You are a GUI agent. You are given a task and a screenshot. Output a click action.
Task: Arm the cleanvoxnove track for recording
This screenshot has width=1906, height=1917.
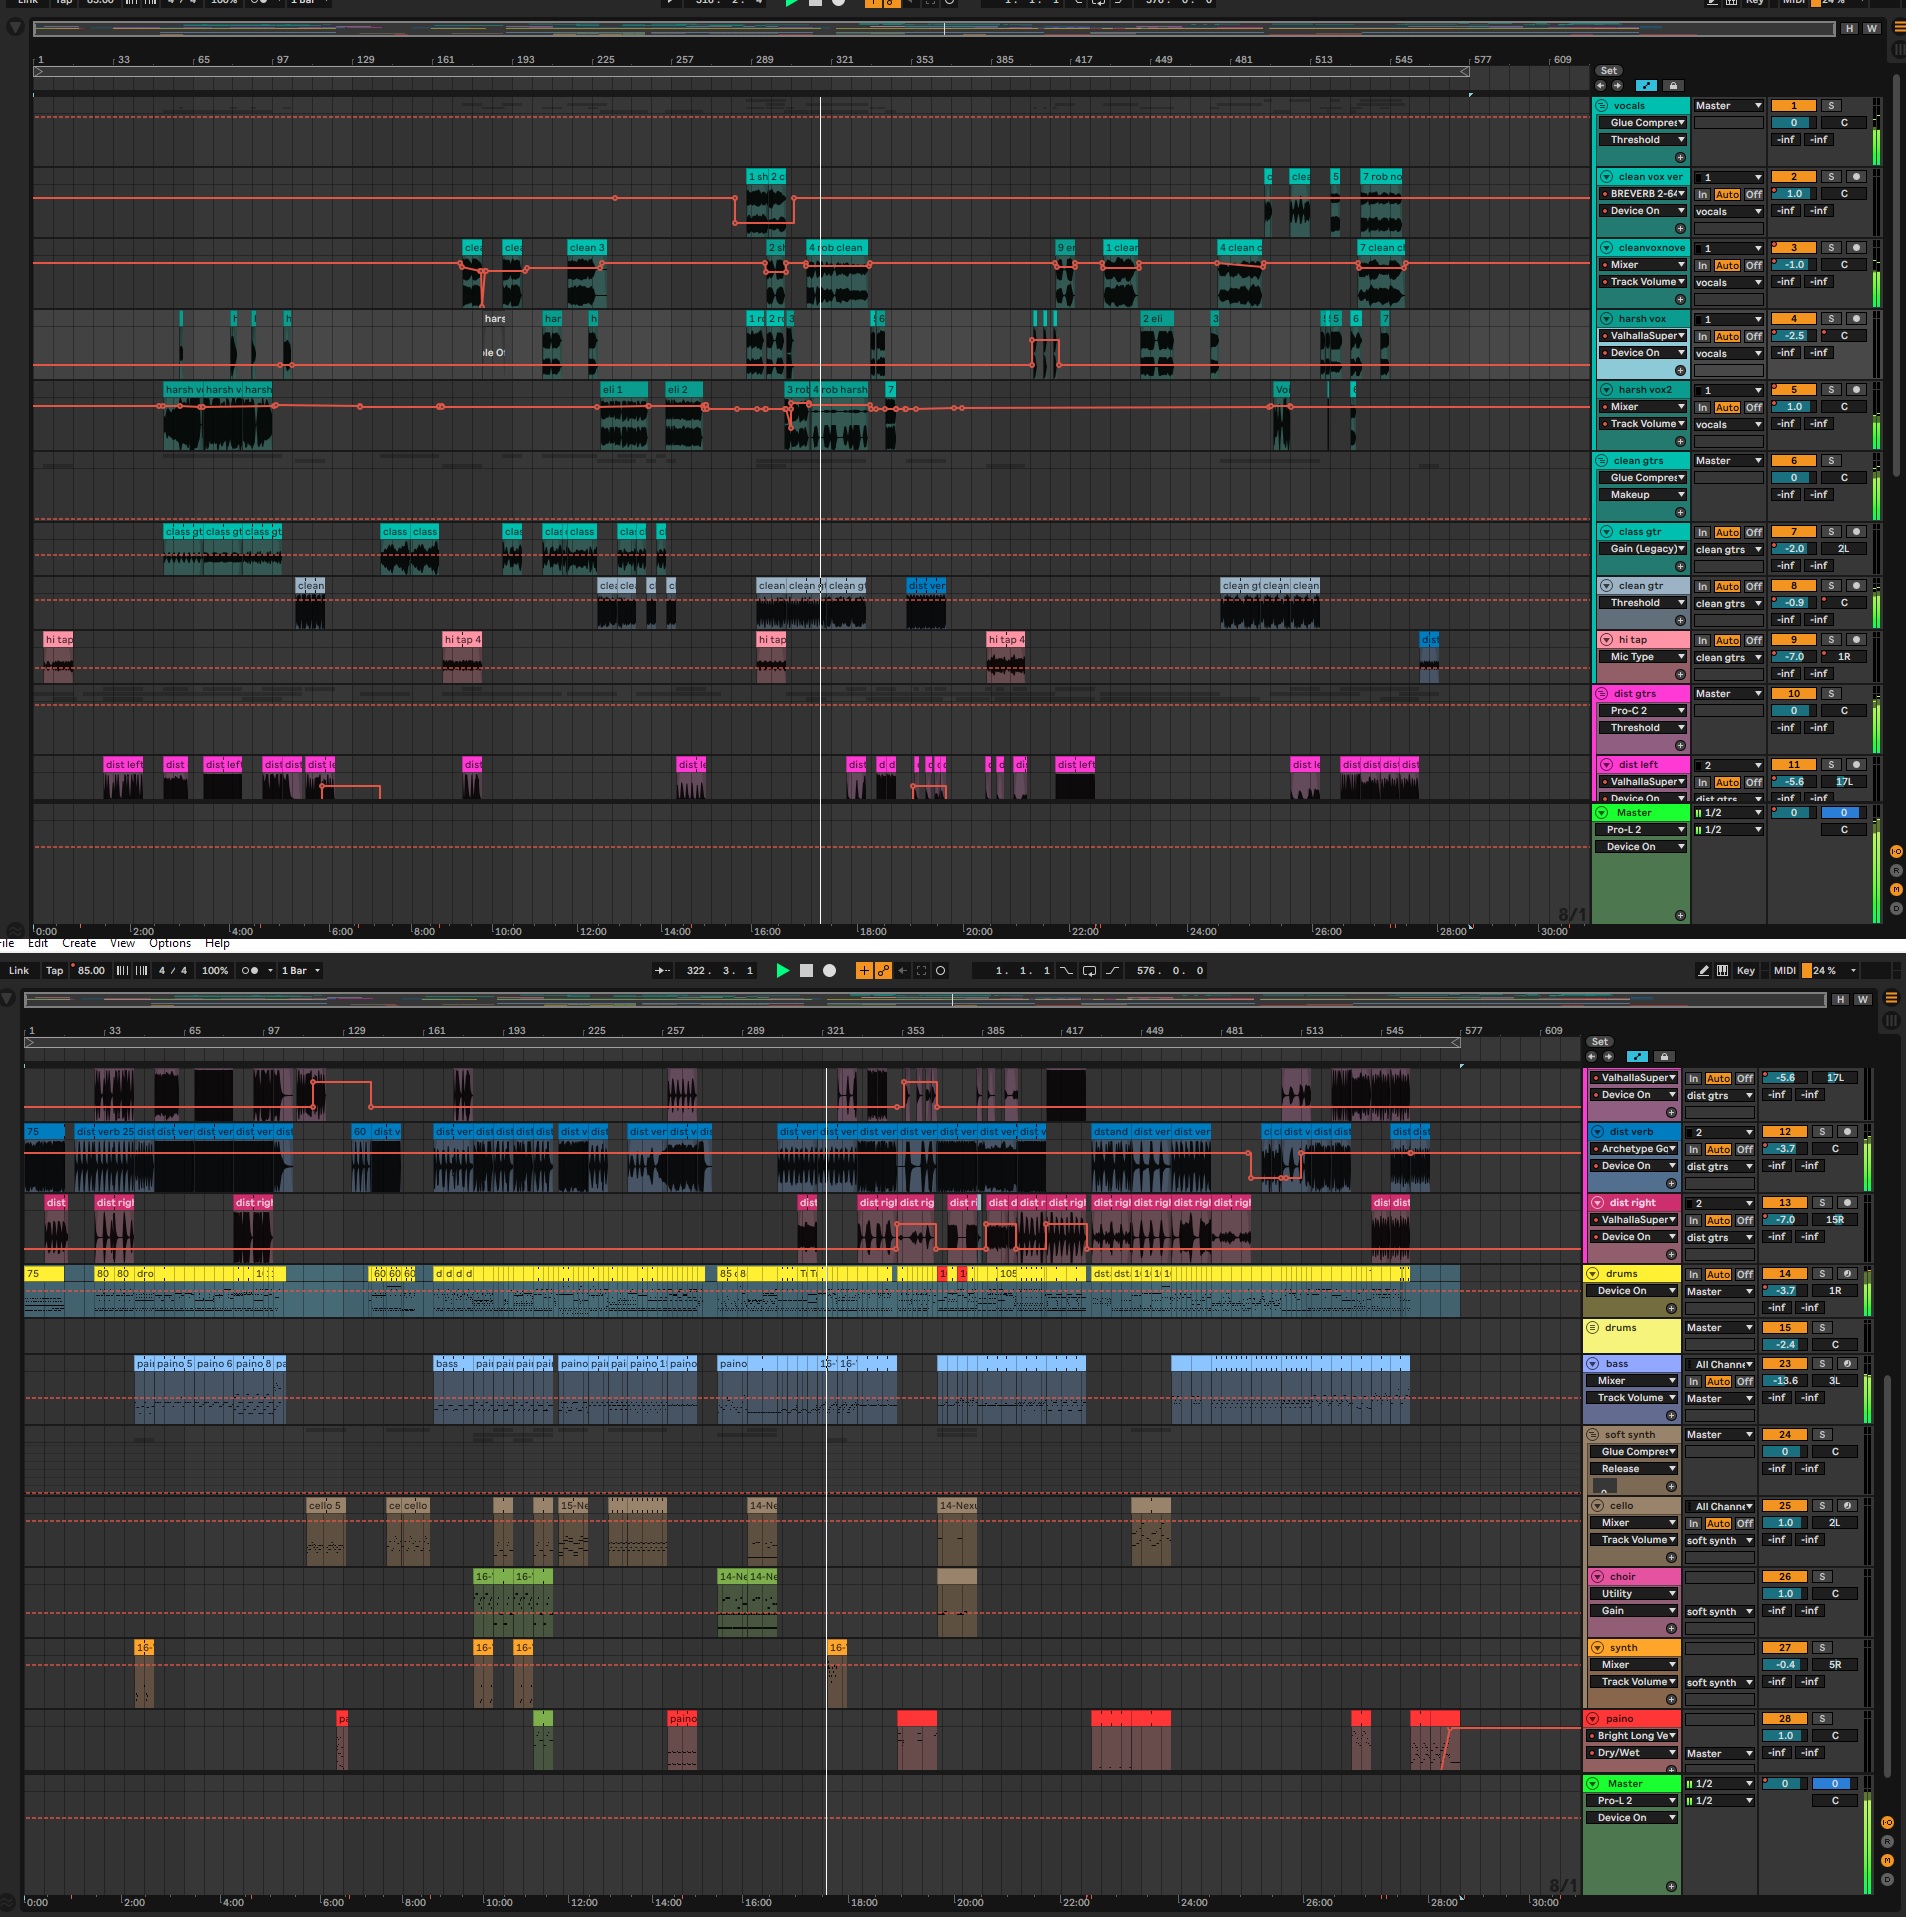click(1856, 248)
